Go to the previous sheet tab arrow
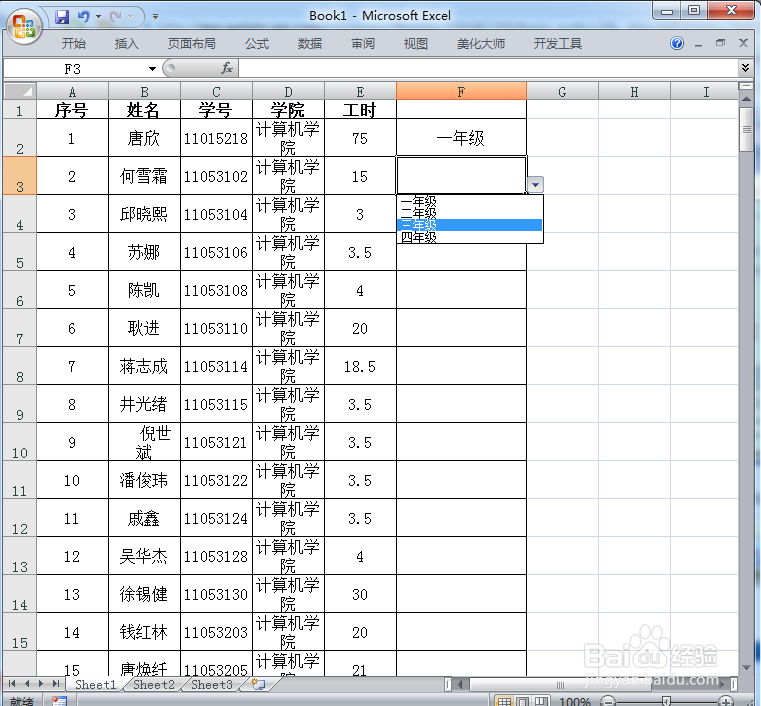Image resolution: width=761 pixels, height=706 pixels. pyautogui.click(x=27, y=684)
